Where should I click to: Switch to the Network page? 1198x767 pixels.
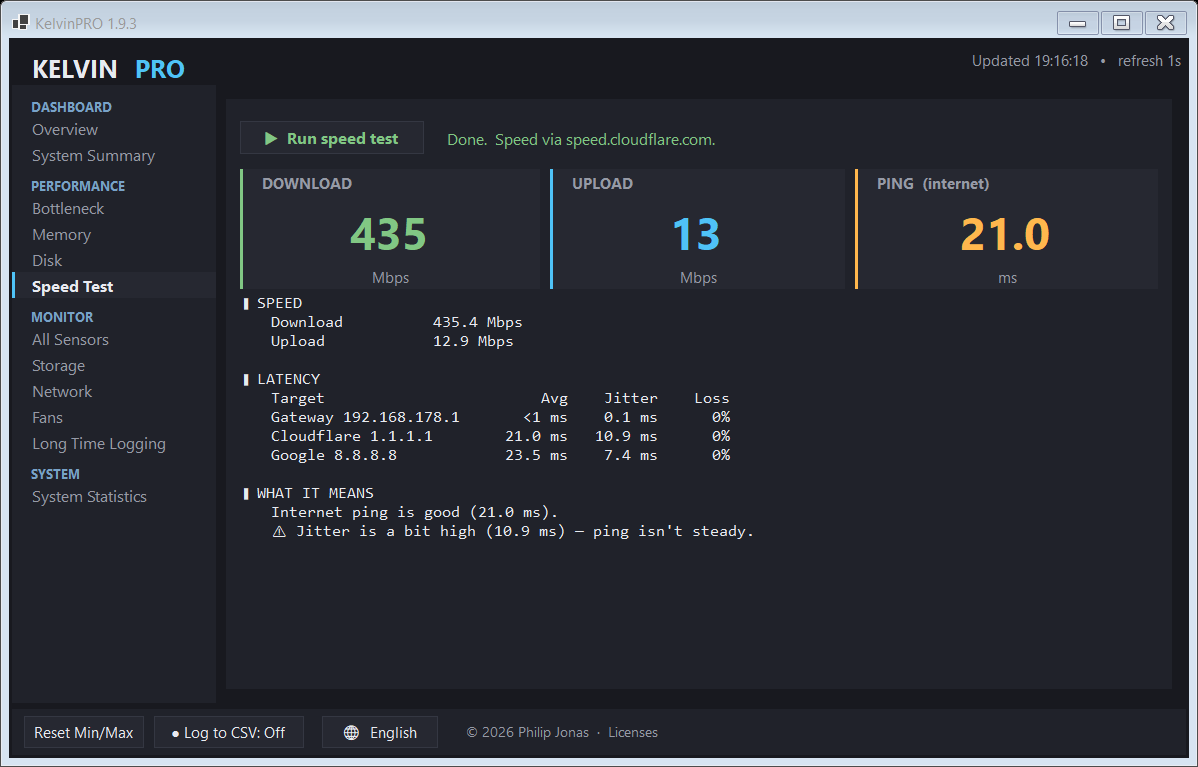(x=62, y=392)
